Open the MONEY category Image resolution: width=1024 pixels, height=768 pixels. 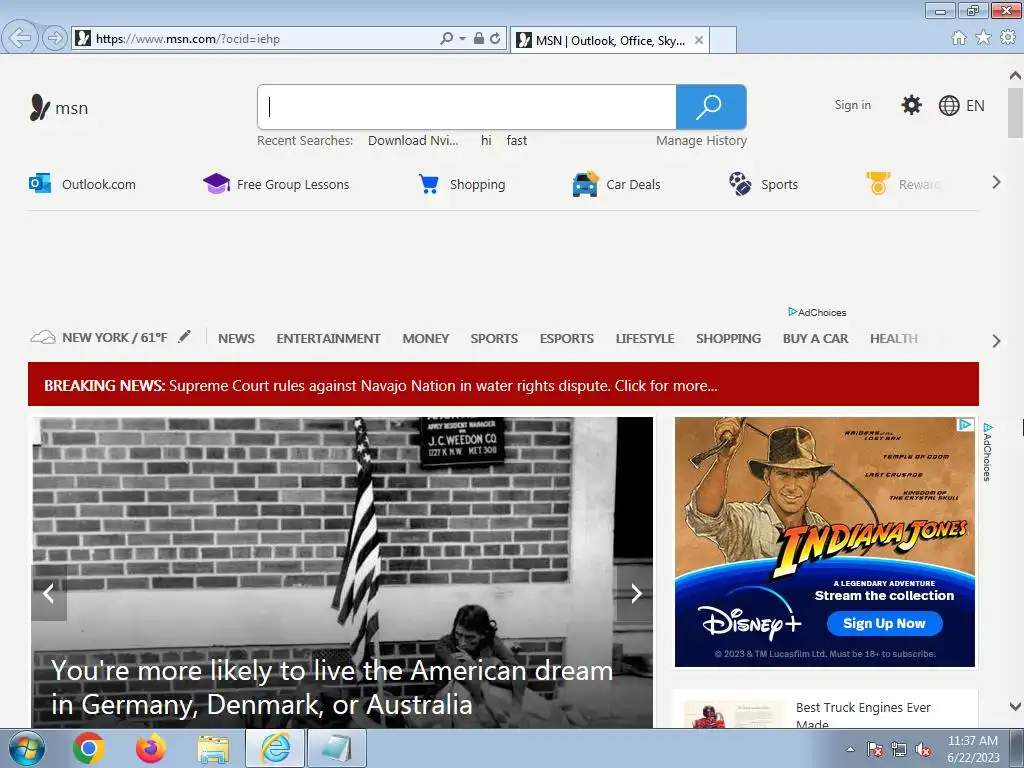tap(426, 338)
